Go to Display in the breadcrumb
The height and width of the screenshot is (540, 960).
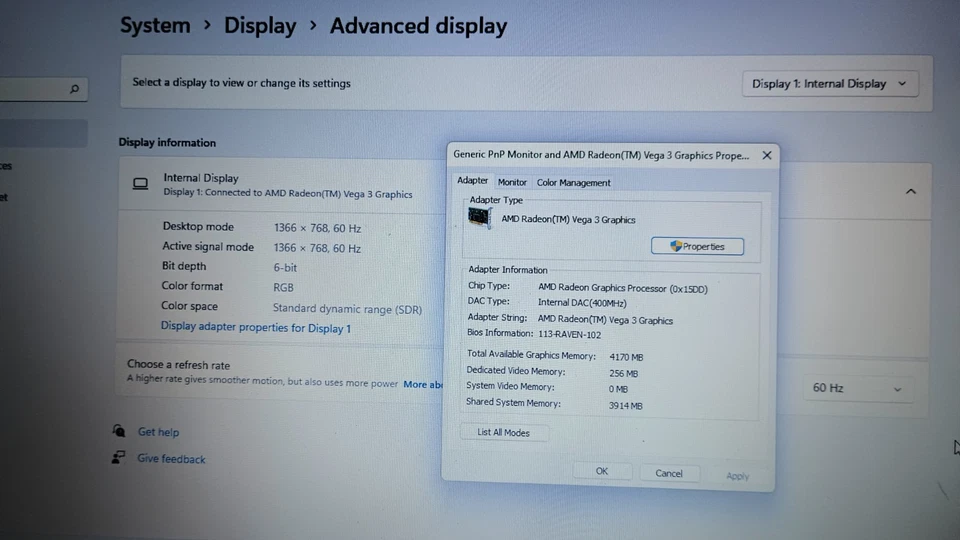(260, 26)
